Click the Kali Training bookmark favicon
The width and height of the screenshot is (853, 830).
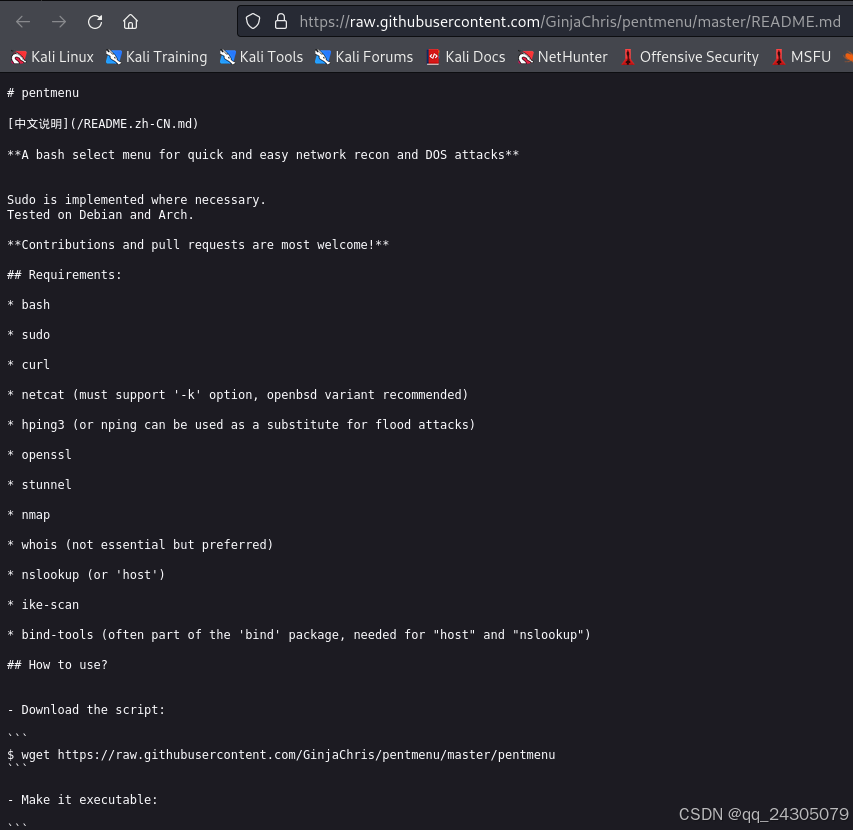pos(113,57)
